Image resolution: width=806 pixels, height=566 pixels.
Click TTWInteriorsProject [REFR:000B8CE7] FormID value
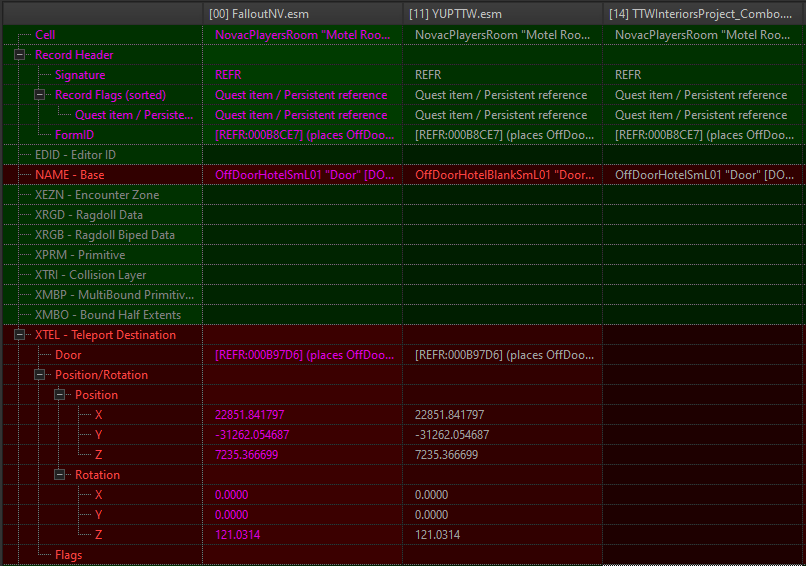(x=704, y=135)
